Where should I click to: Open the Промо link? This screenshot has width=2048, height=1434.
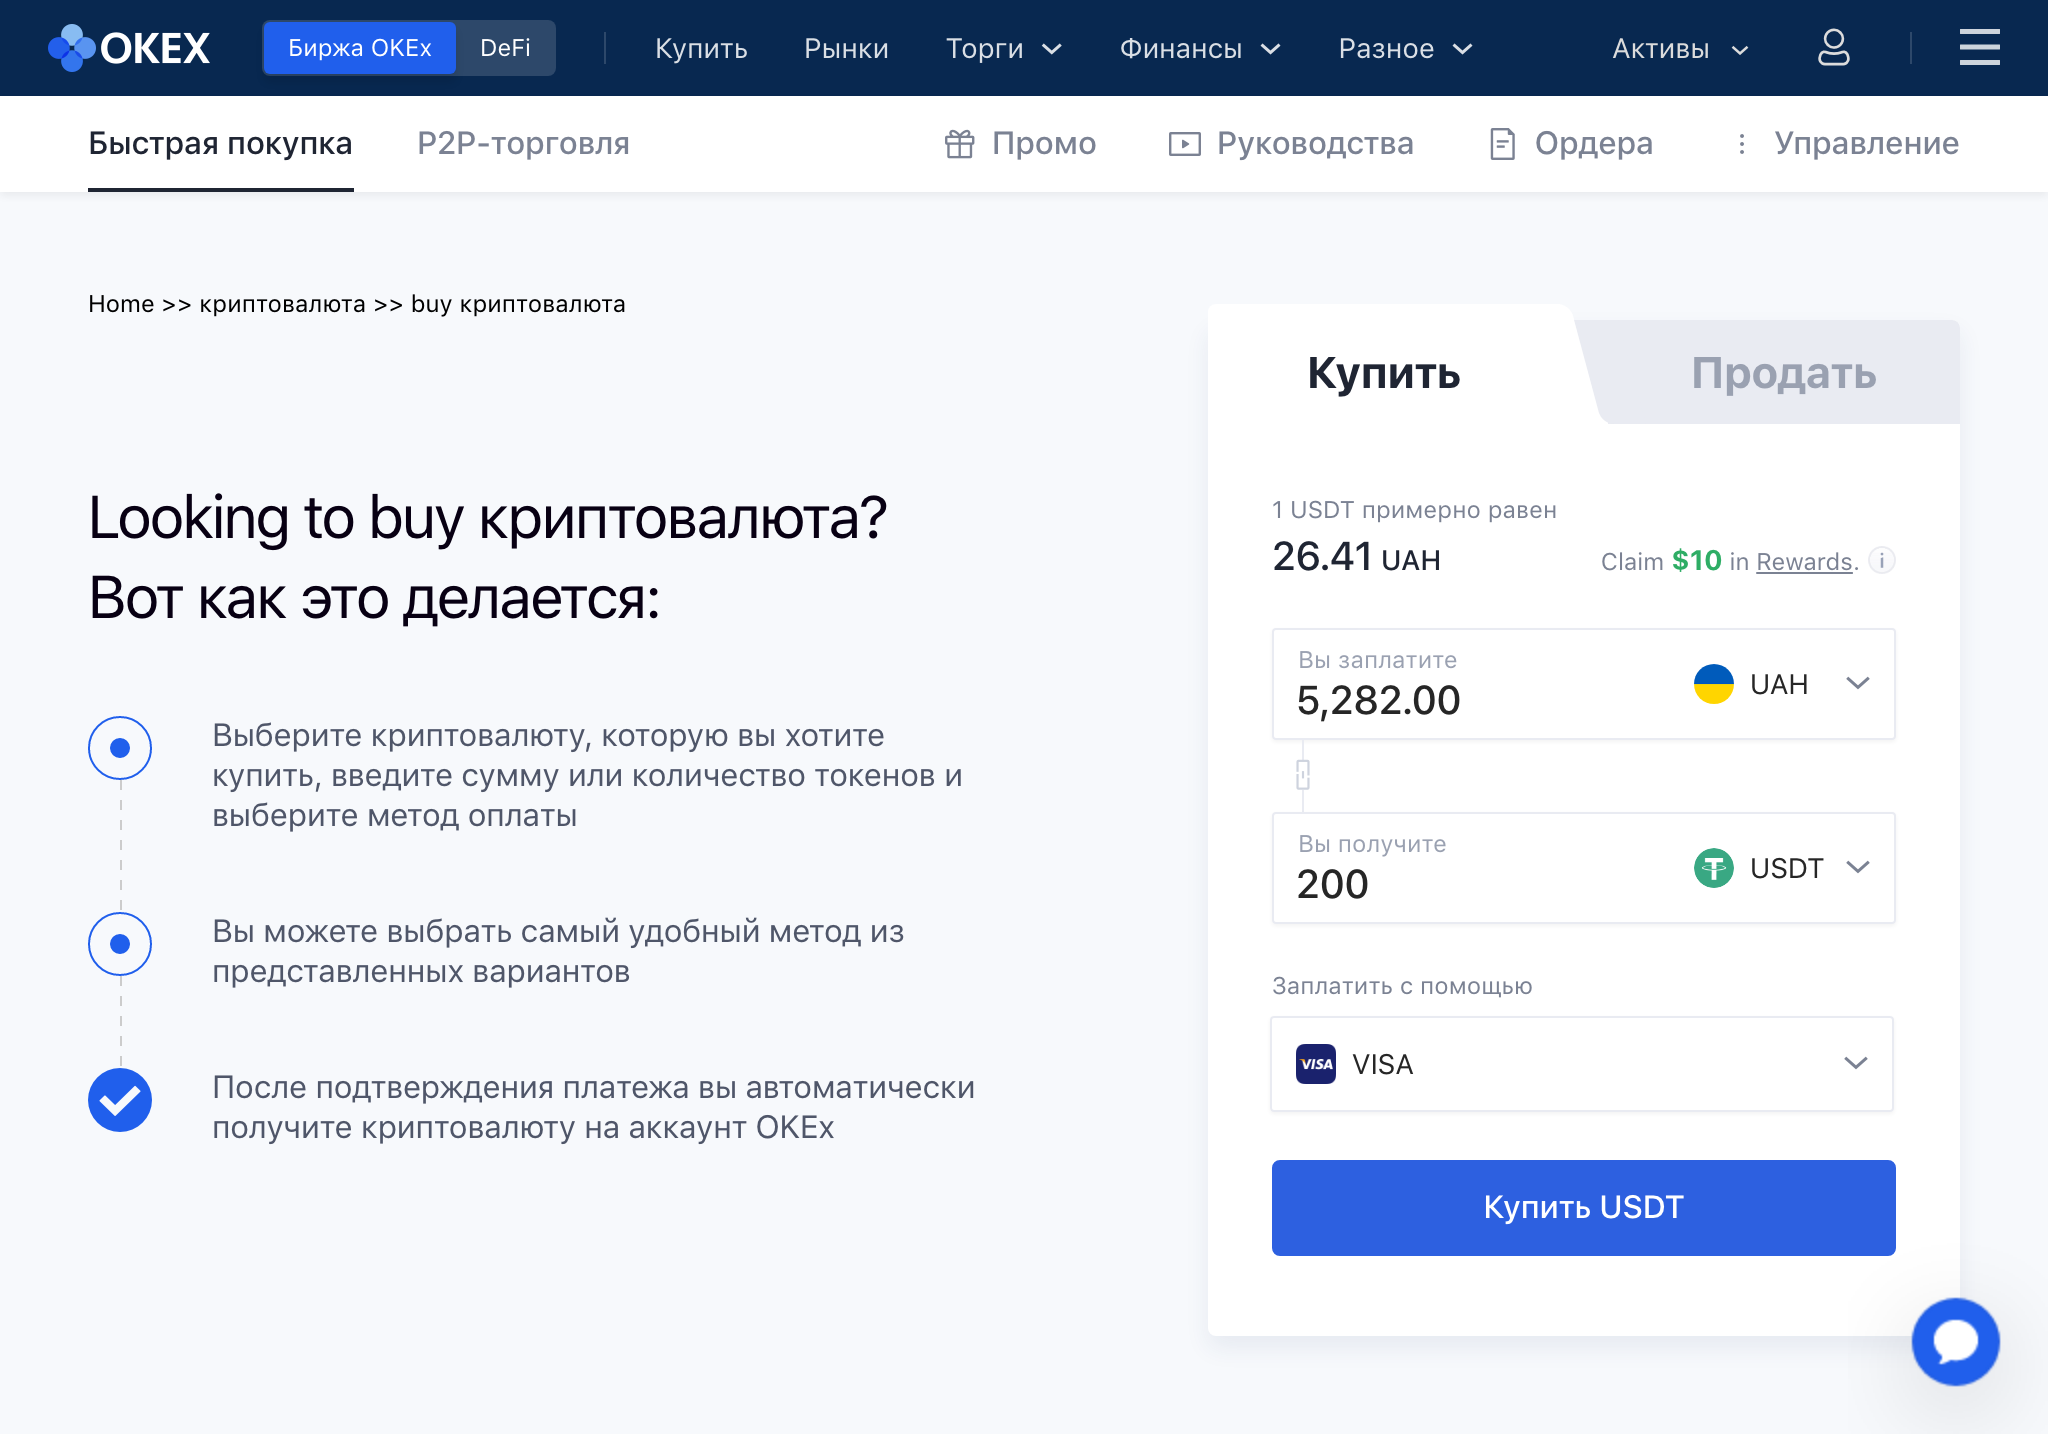pyautogui.click(x=1044, y=144)
